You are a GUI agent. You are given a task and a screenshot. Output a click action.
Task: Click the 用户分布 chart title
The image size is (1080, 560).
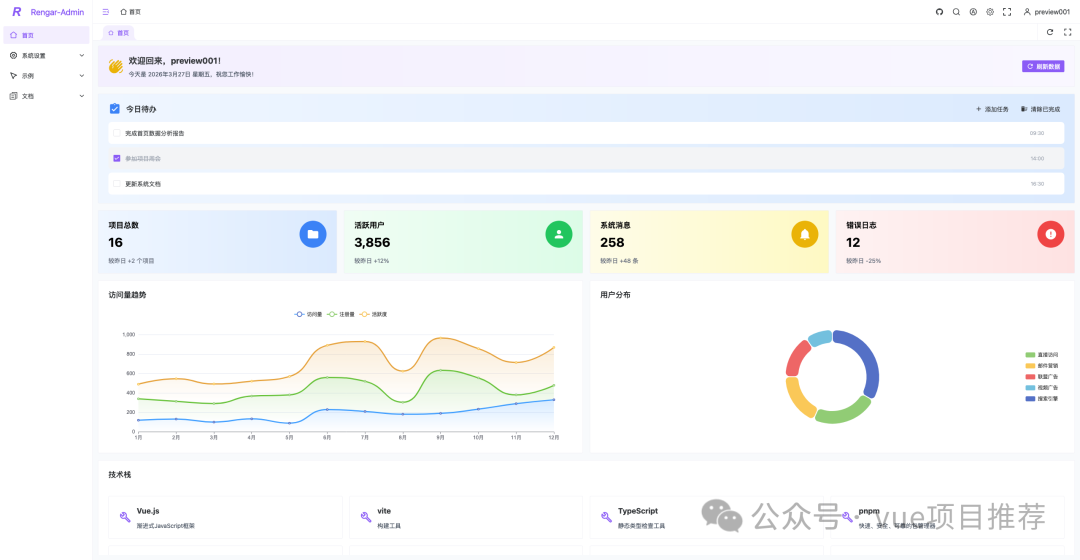coord(615,295)
